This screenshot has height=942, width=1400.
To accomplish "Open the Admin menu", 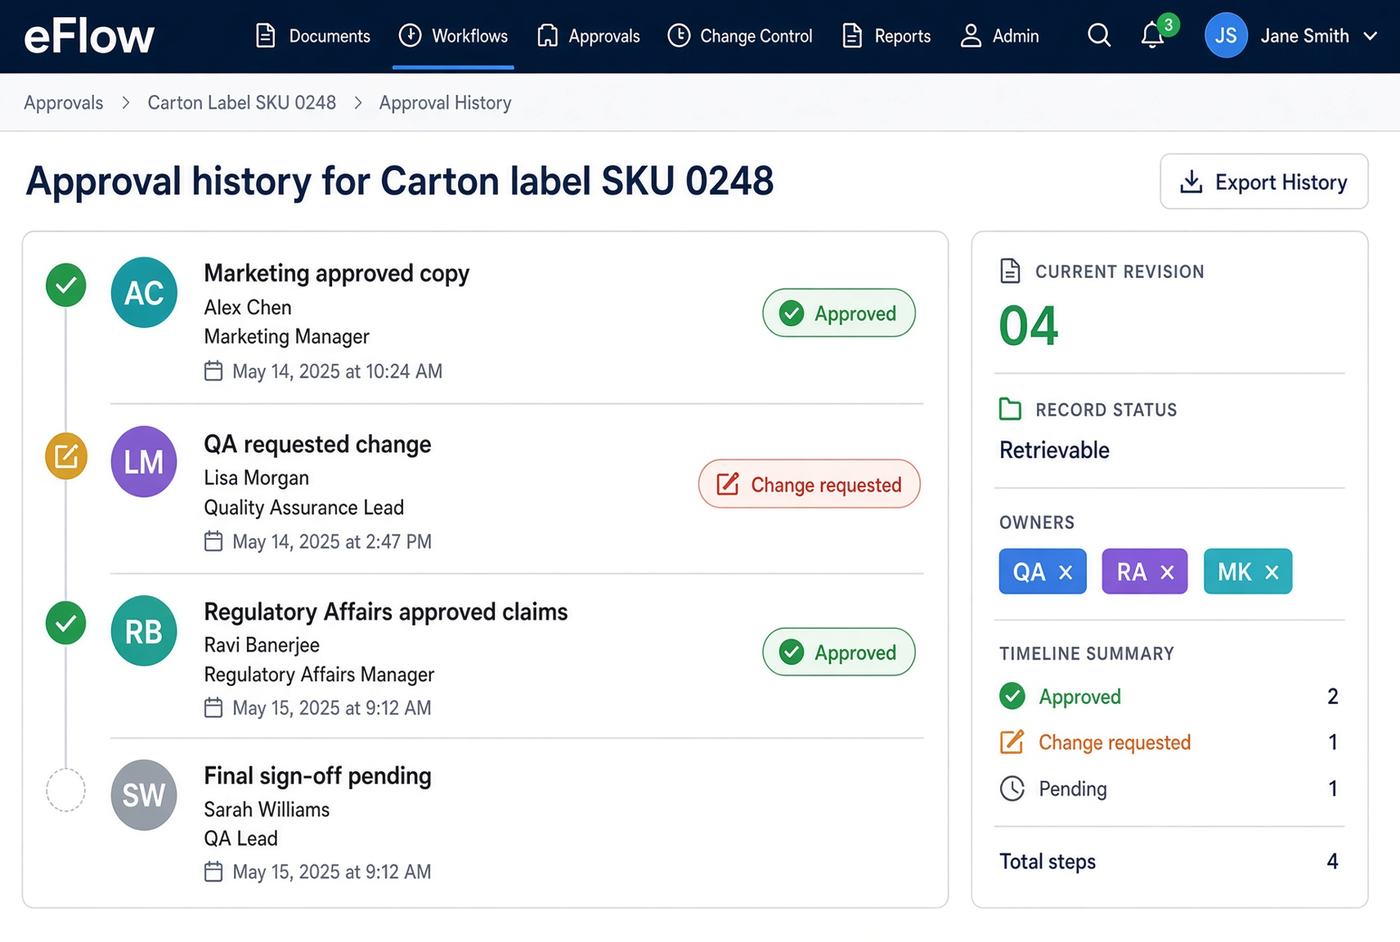I will click(1000, 36).
